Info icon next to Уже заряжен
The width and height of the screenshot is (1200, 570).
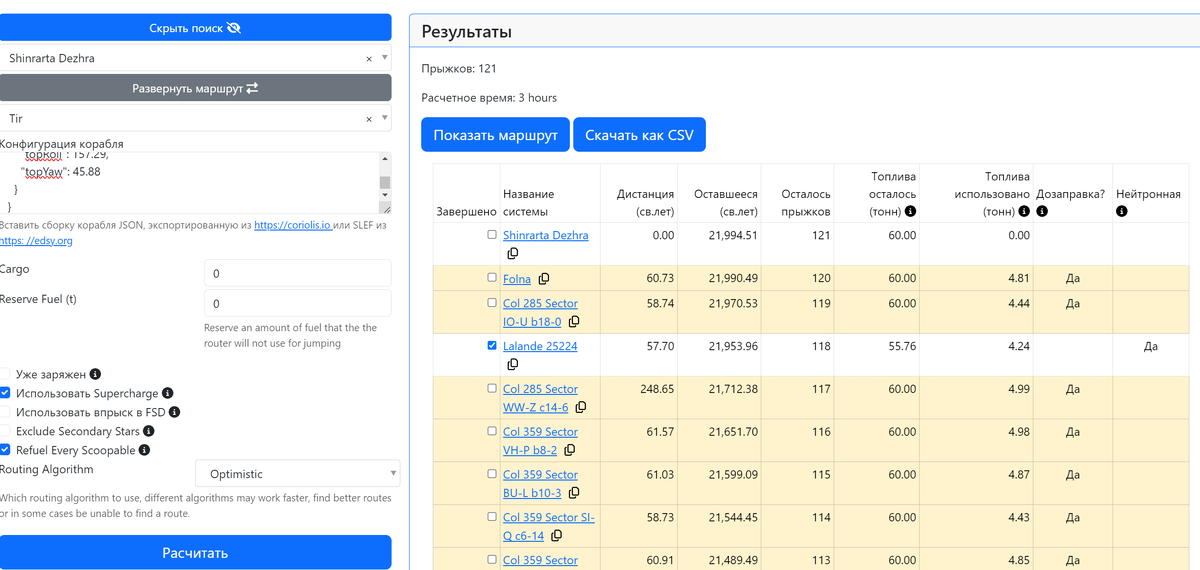95,374
